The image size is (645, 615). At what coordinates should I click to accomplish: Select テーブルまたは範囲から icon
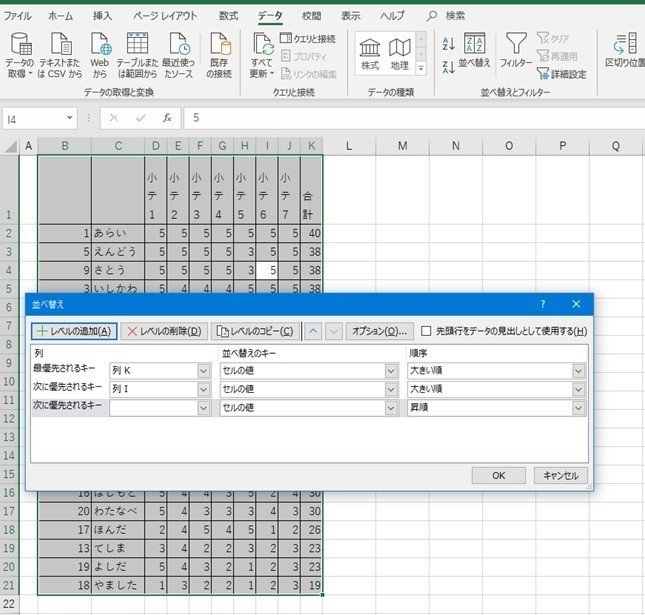tap(137, 56)
